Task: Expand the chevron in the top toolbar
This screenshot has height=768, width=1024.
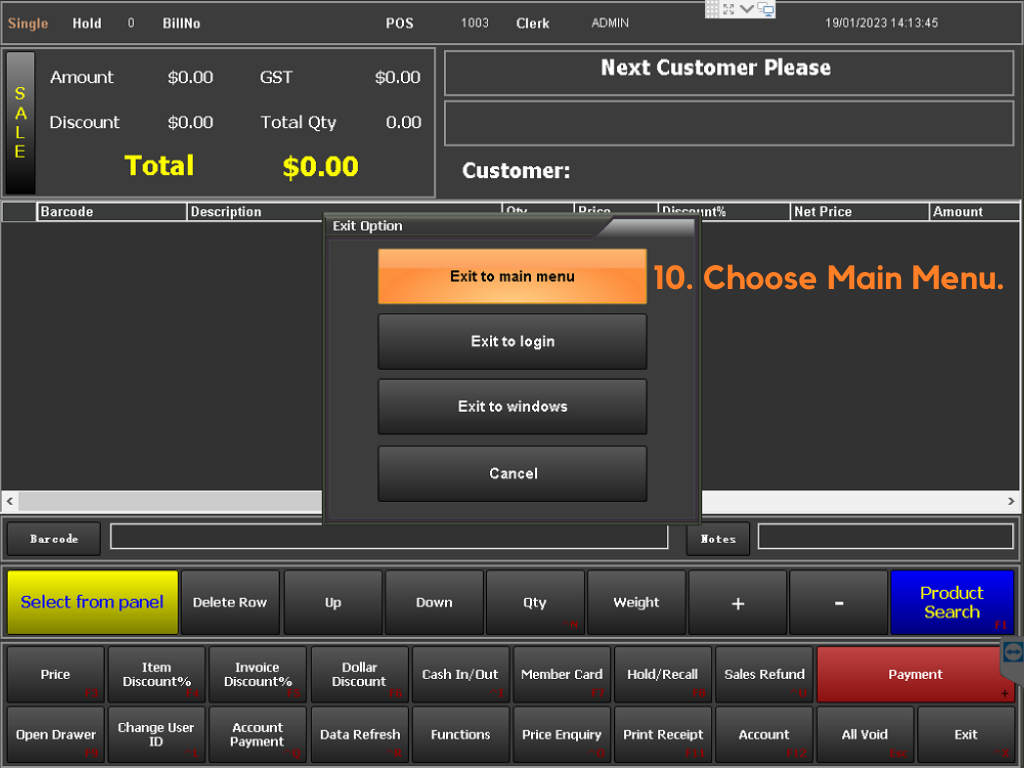Action: (747, 9)
